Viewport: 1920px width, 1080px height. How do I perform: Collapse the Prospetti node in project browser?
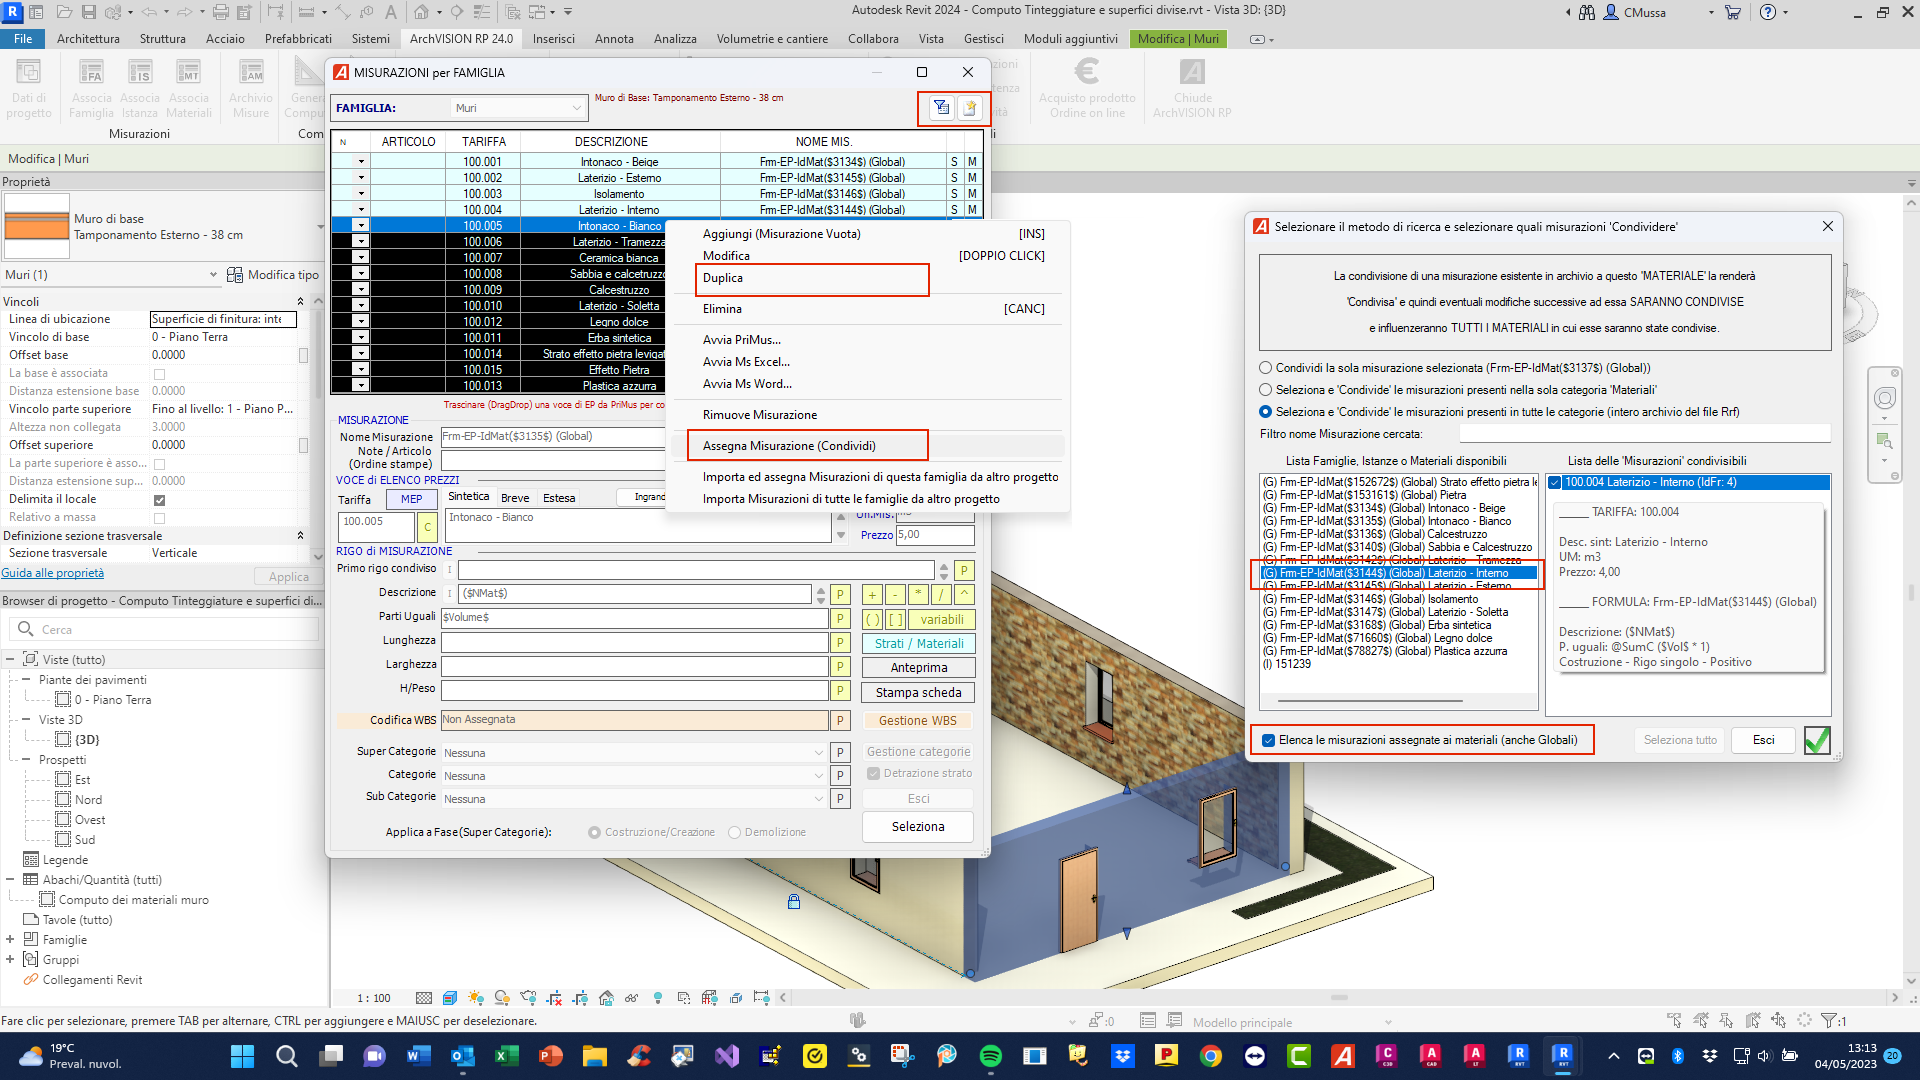coord(26,760)
